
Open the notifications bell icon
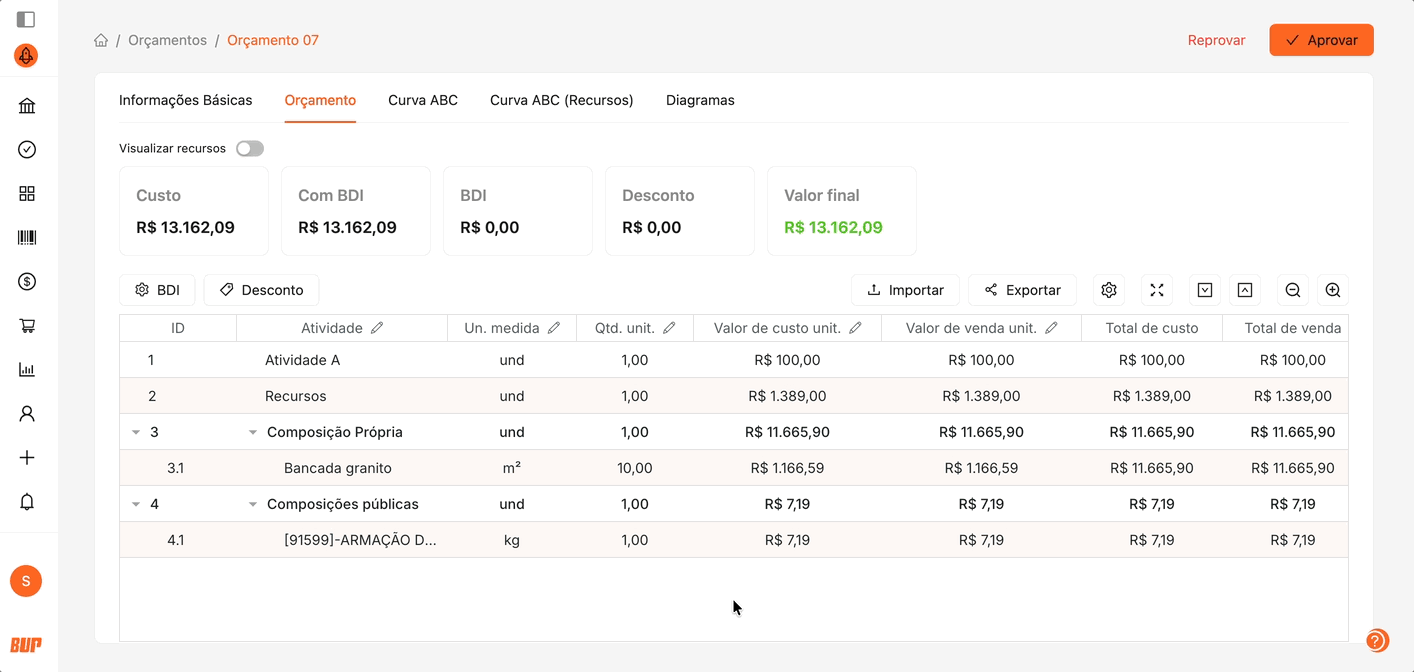coord(27,502)
